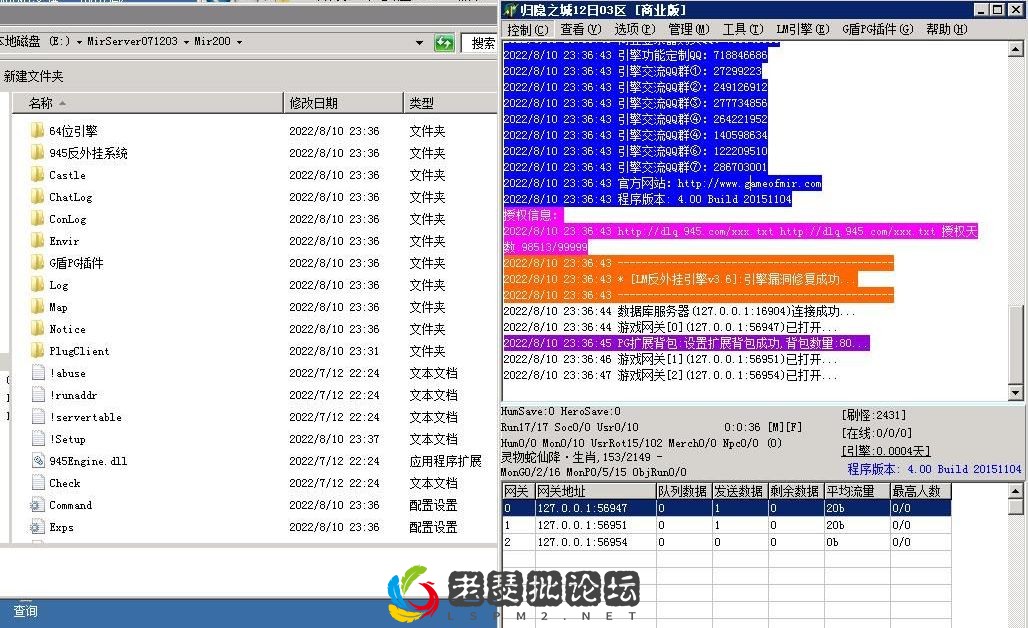
Task: Select the ChatLog folder icon
Action: point(37,197)
